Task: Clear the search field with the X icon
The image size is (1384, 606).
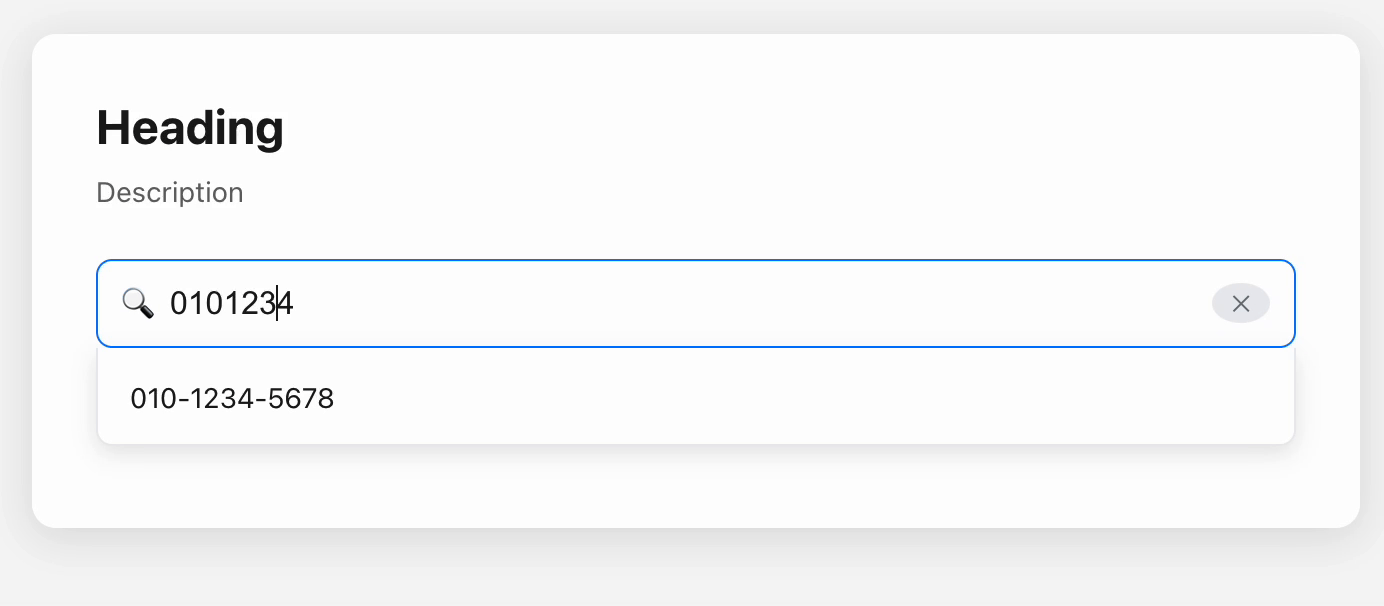Action: coord(1240,304)
